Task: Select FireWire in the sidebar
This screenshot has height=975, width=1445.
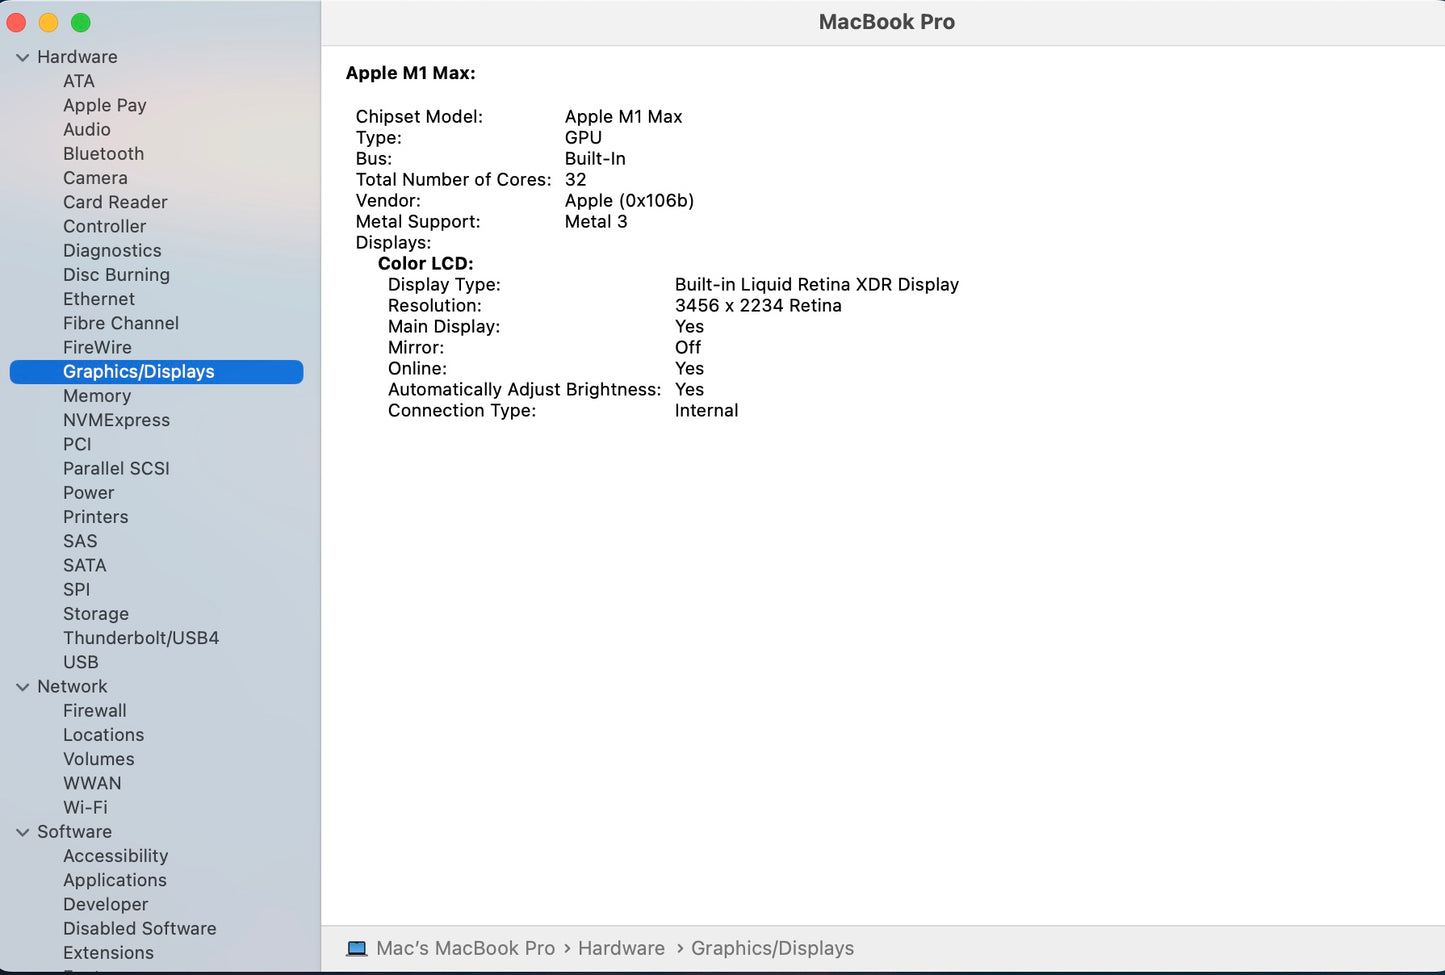Action: pyautogui.click(x=97, y=347)
